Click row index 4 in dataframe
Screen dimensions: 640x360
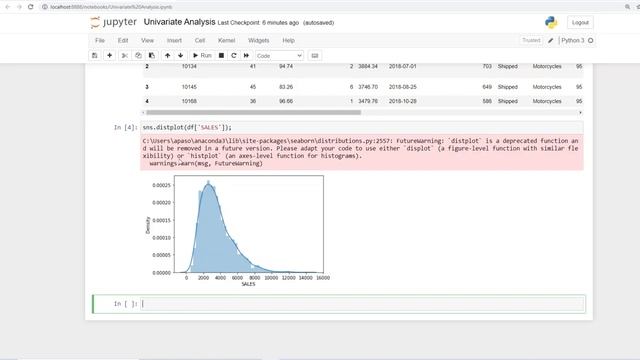tap(147, 101)
